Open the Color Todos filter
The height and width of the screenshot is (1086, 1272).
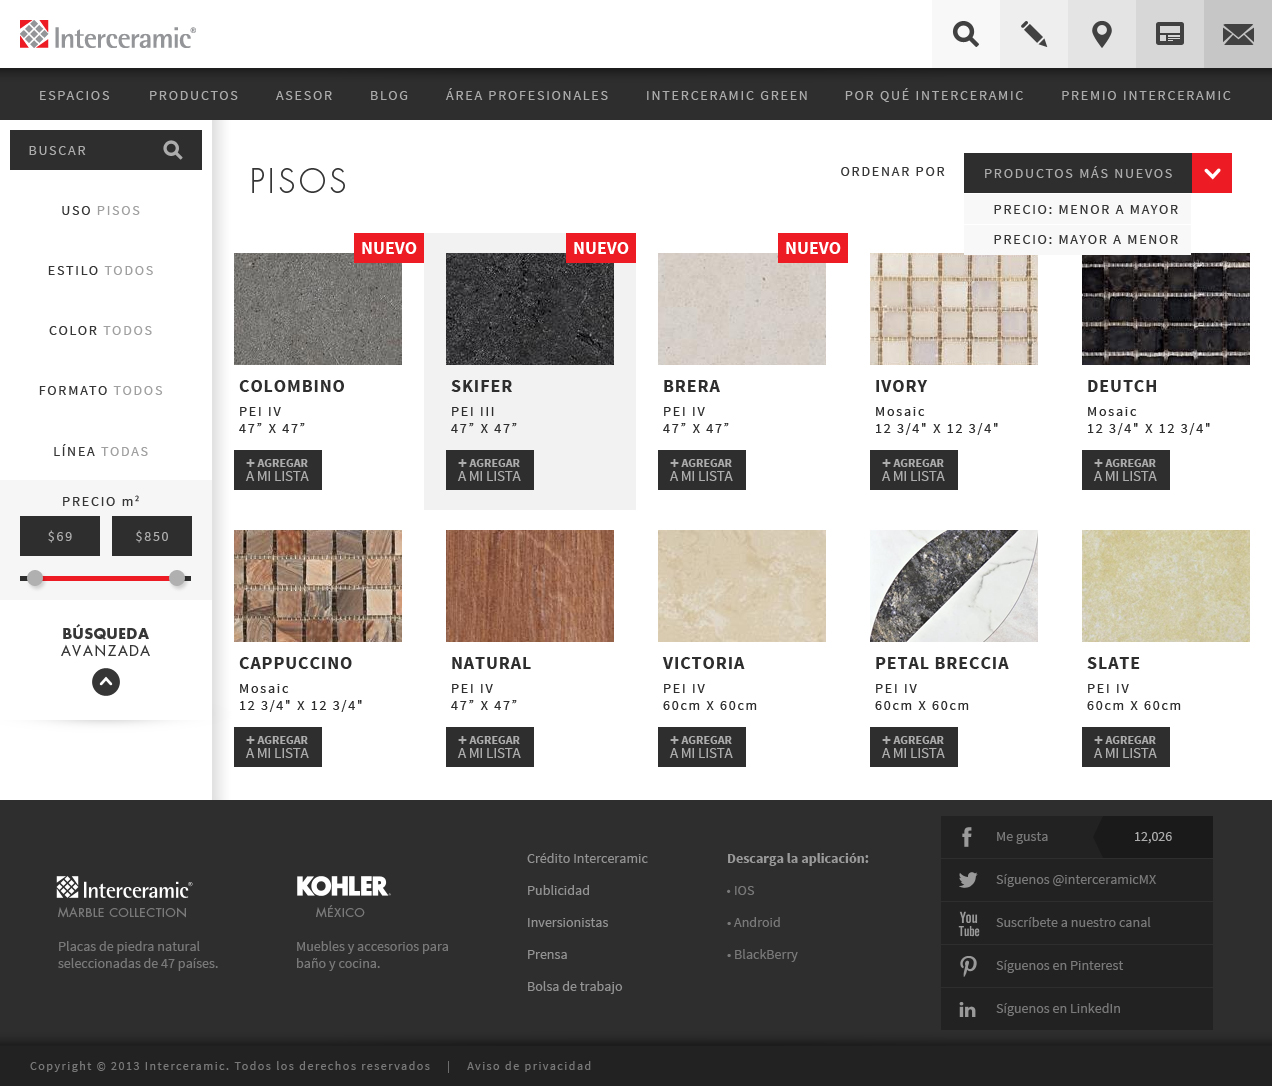pos(101,331)
